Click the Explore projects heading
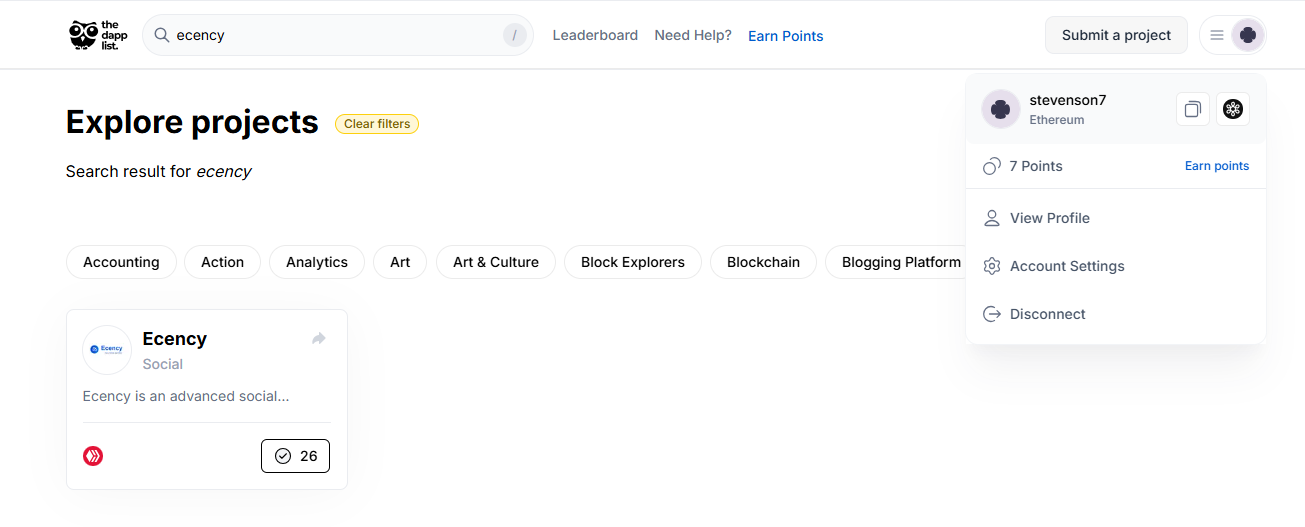This screenshot has height=527, width=1305. pyautogui.click(x=192, y=122)
